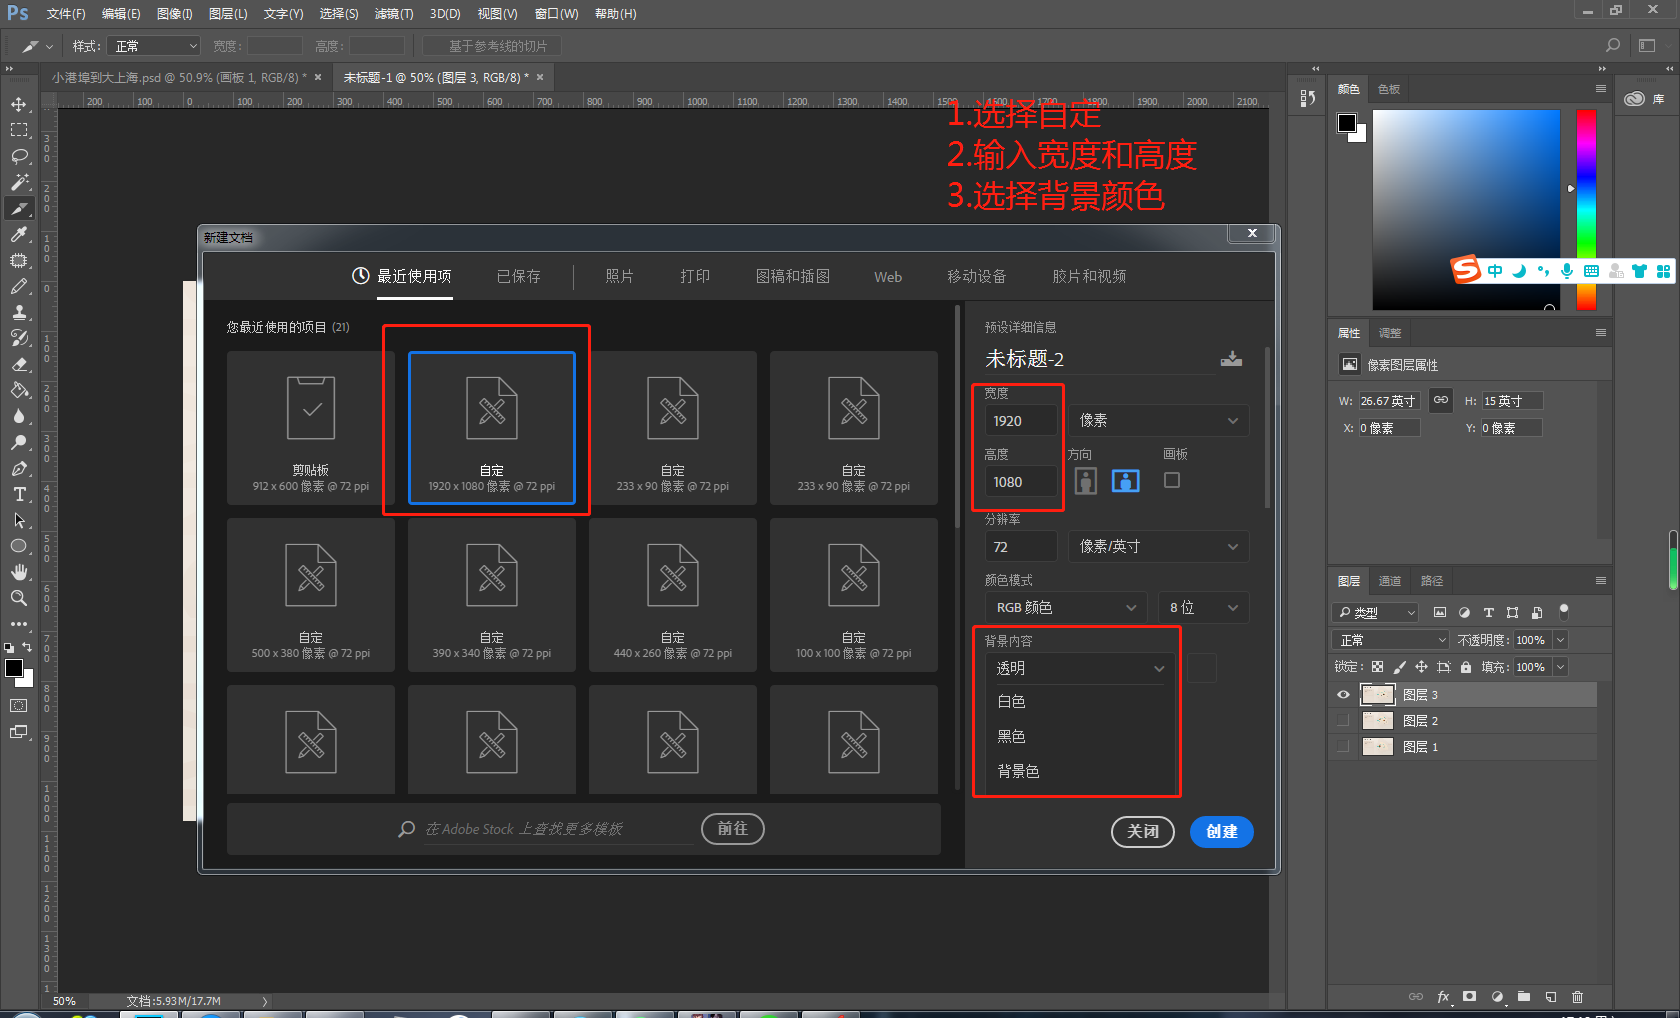
Task: Click the 创建 create button
Action: 1221,832
